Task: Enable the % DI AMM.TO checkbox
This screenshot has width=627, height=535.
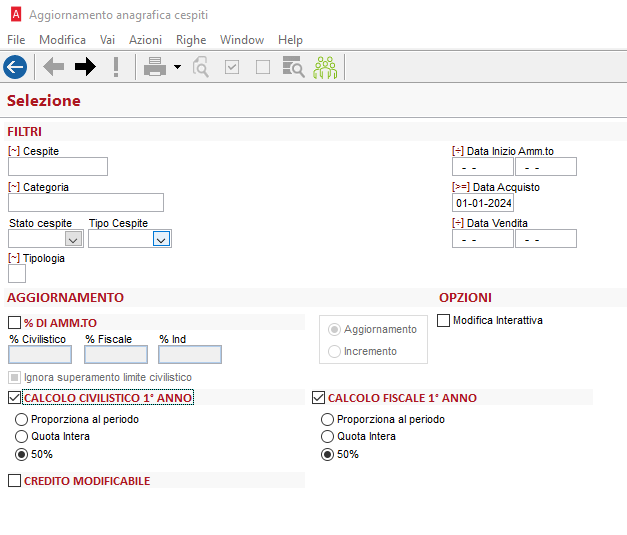Action: [x=14, y=322]
